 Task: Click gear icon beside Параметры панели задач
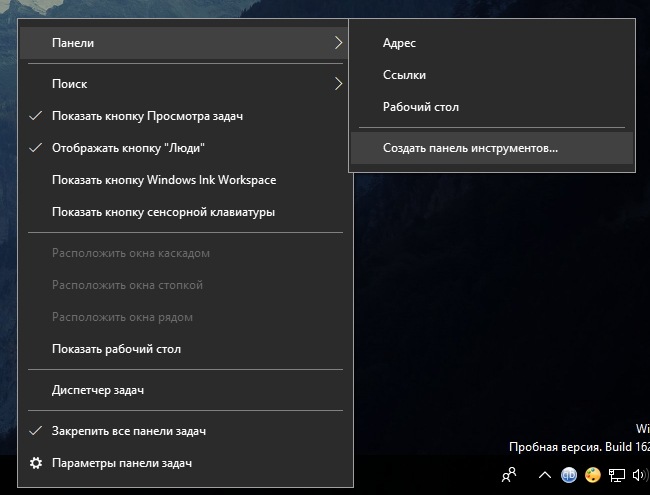pyautogui.click(x=36, y=463)
